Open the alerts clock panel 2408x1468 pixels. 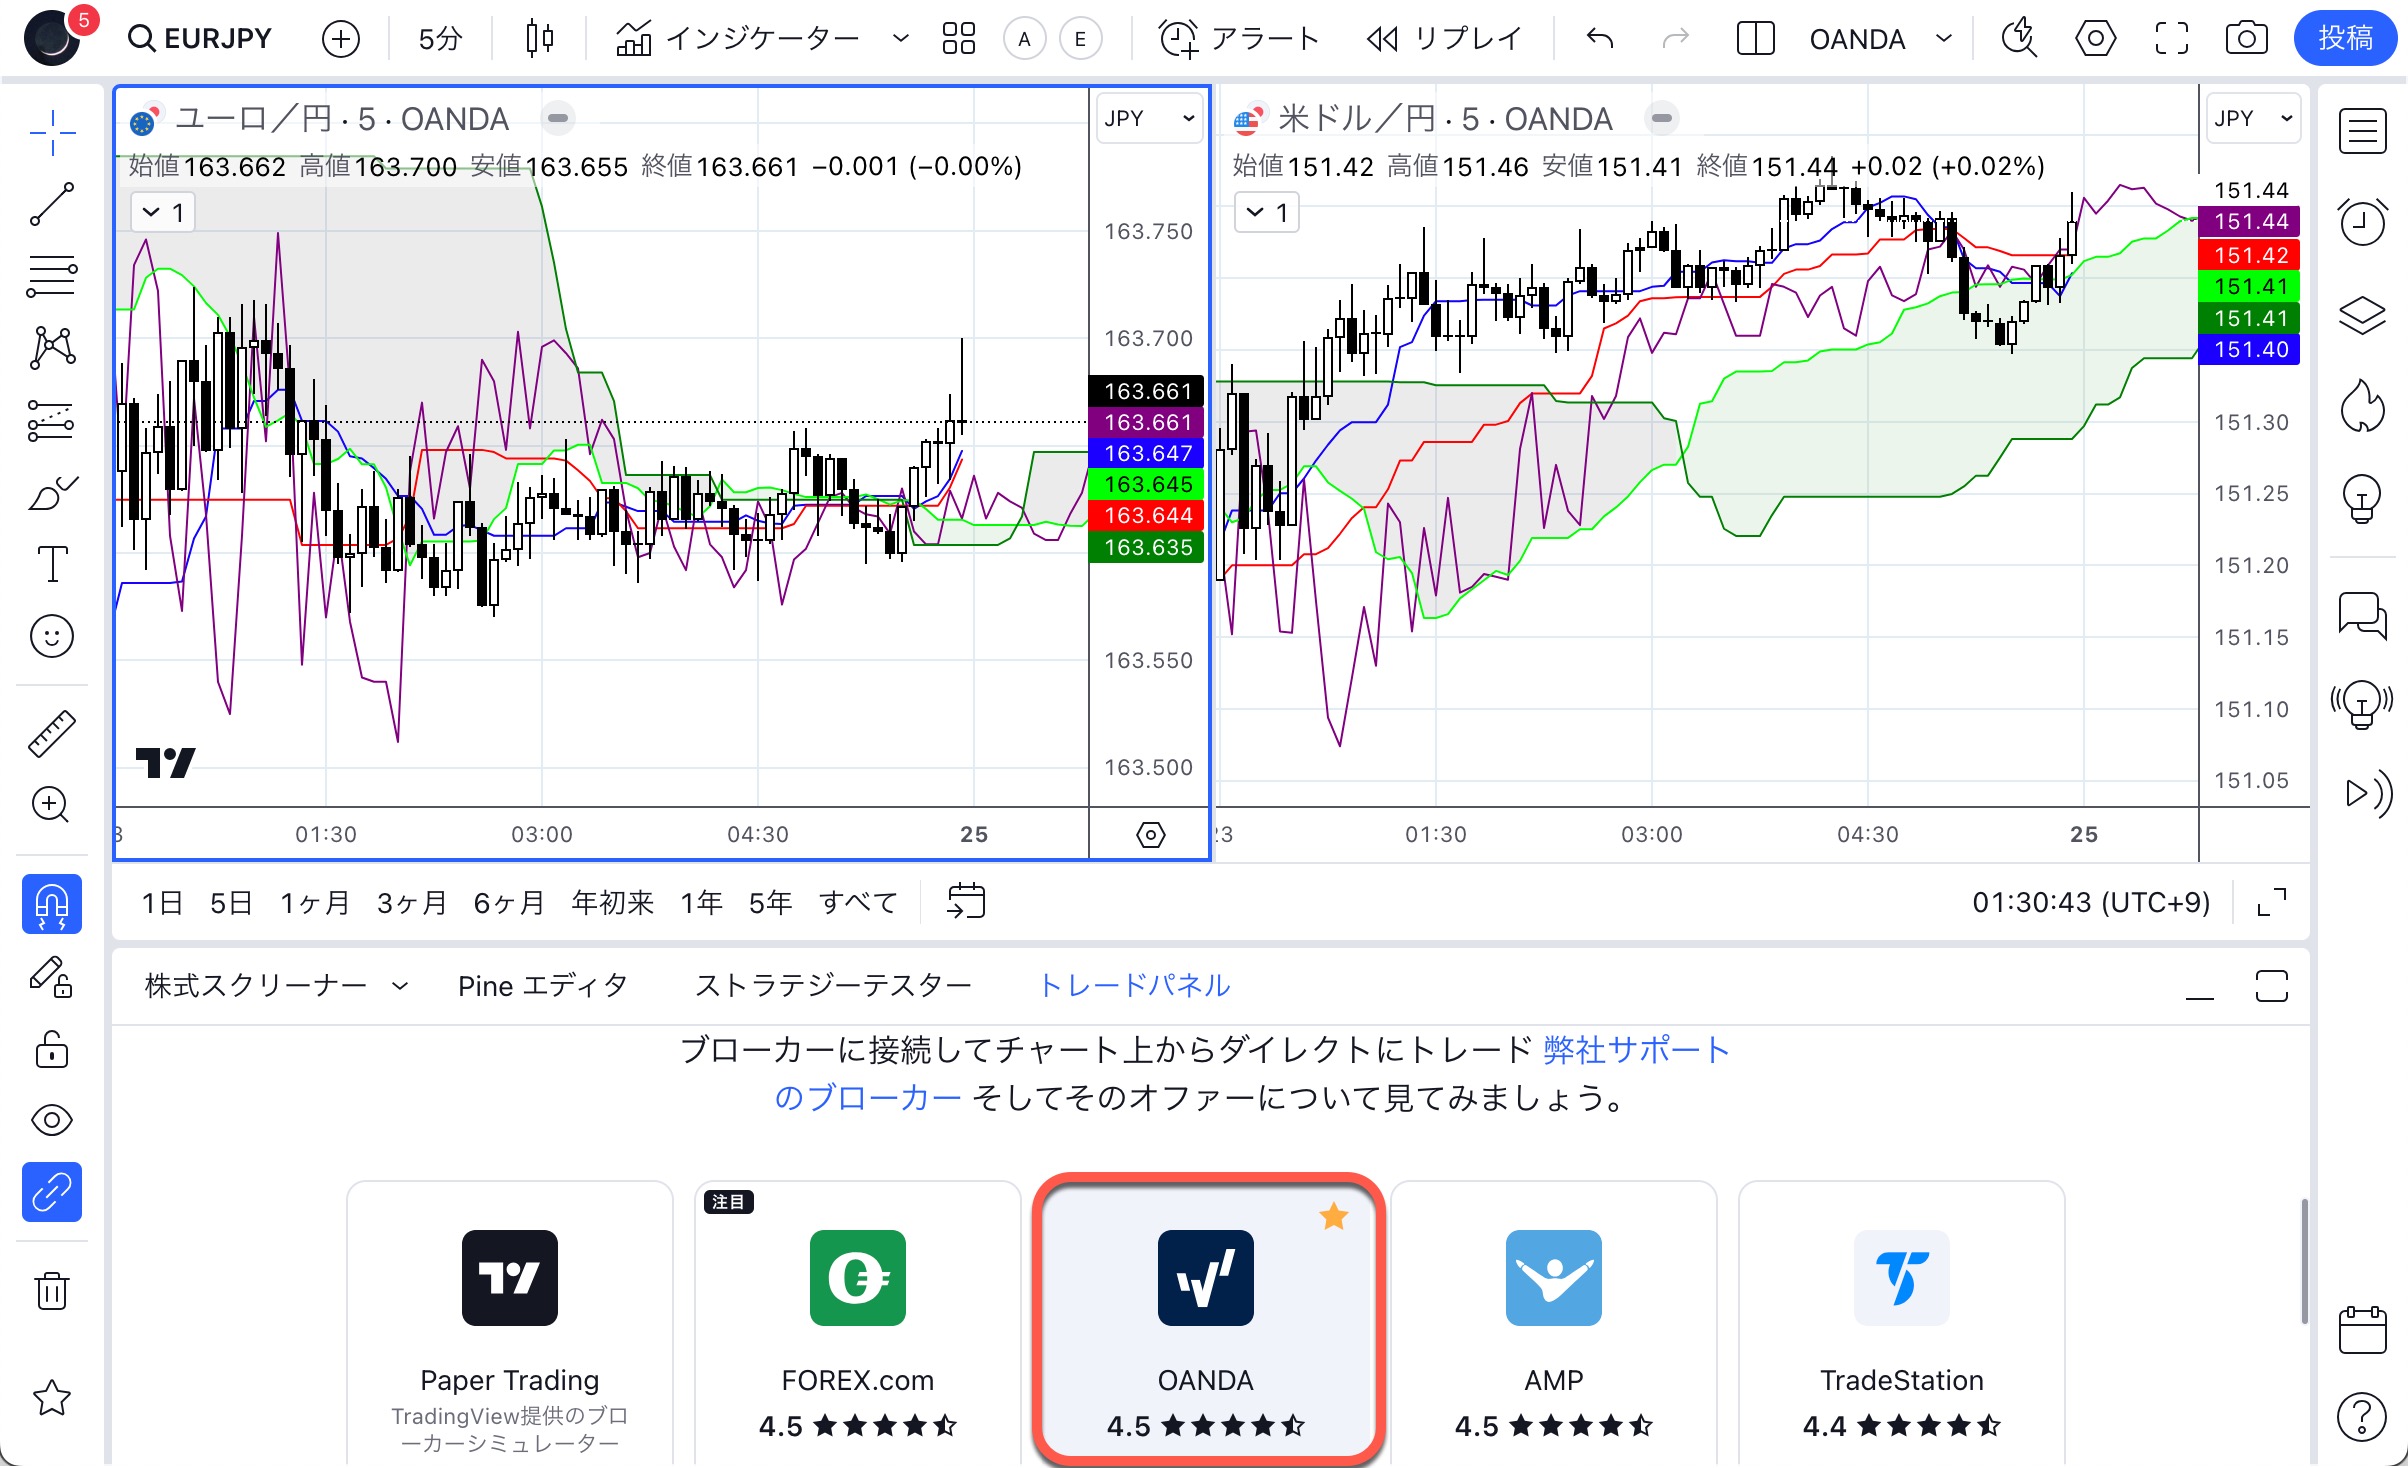click(x=2362, y=221)
